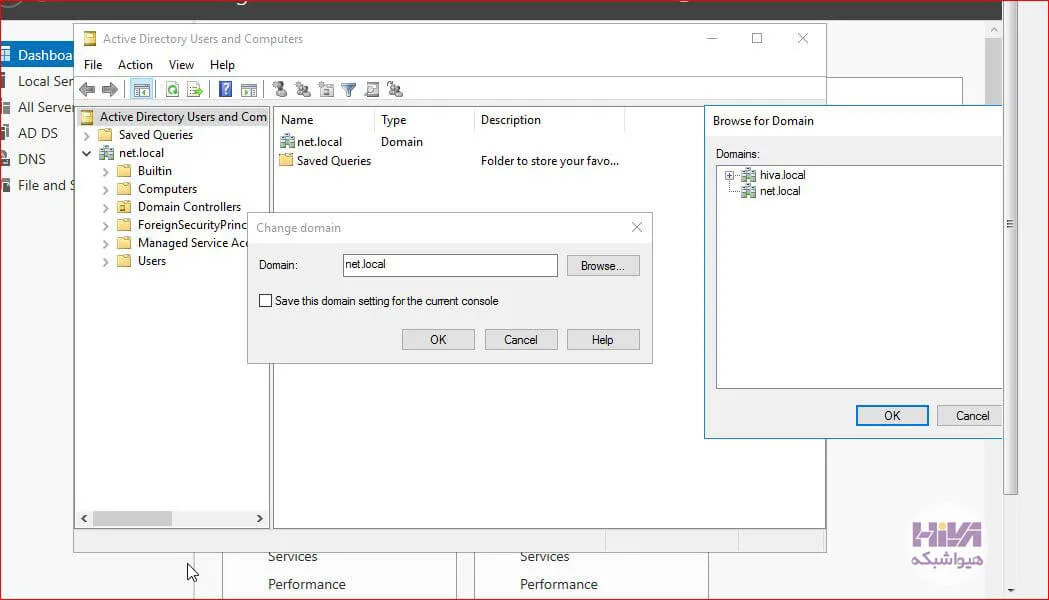Expand the Saved Queries tree node
This screenshot has height=600, width=1049.
click(x=86, y=135)
